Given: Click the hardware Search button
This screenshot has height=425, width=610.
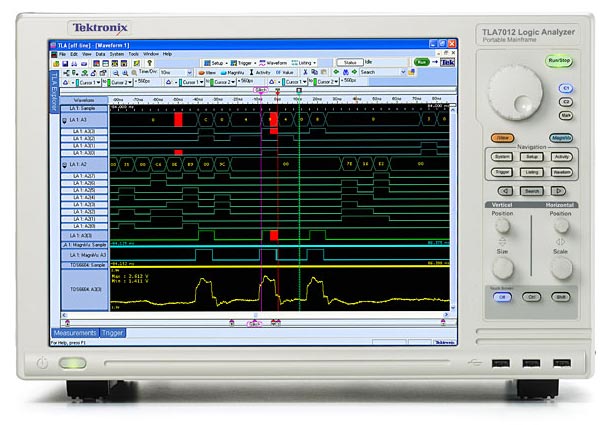Looking at the screenshot, I should (531, 191).
